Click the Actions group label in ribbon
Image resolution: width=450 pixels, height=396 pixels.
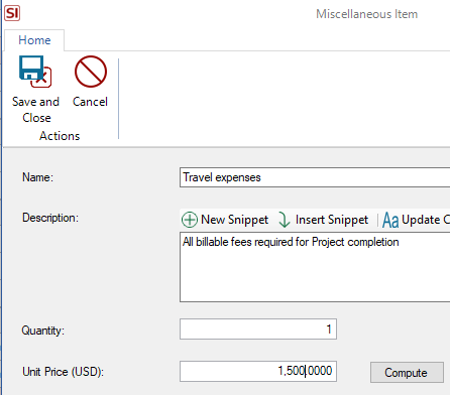click(60, 136)
